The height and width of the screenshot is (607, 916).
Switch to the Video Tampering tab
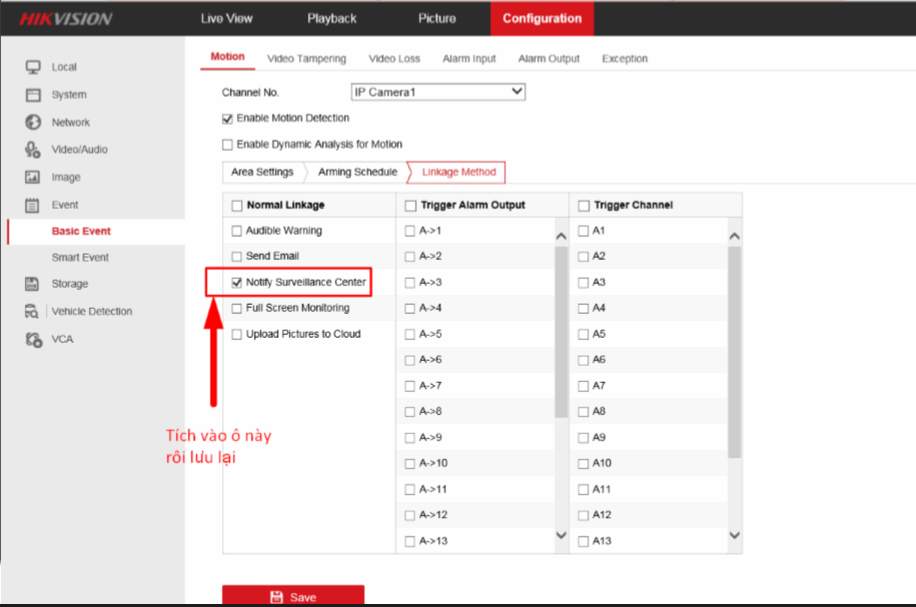pyautogui.click(x=306, y=59)
